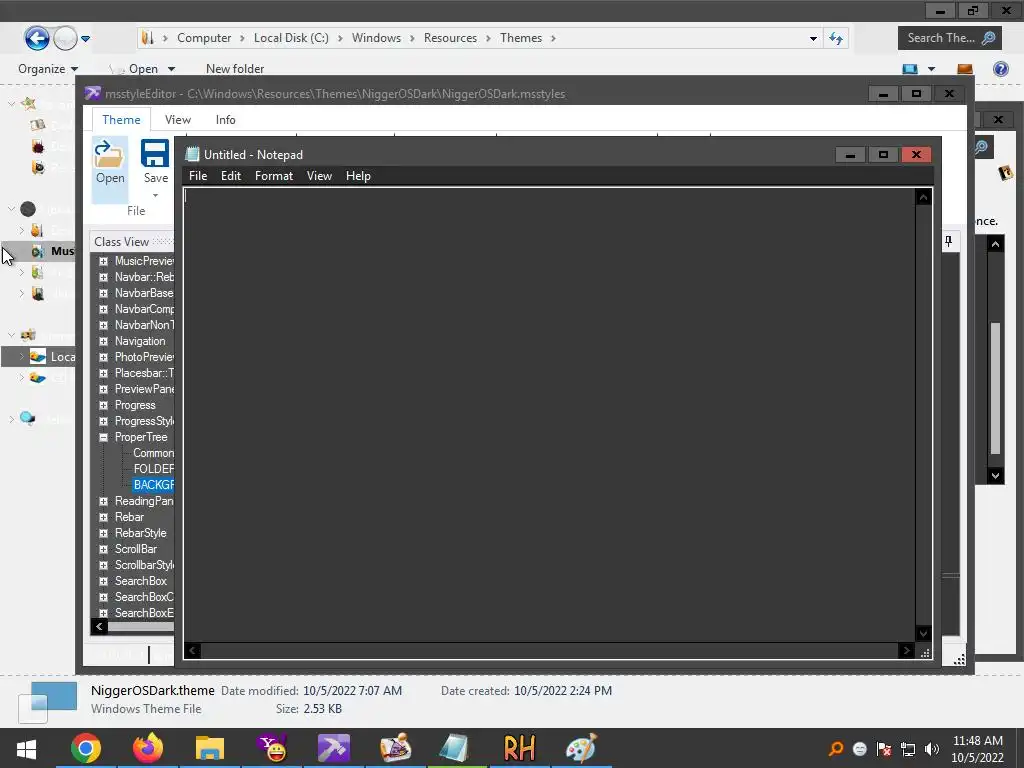Open Paint palette icon on the taskbar
The image size is (1024, 768).
[x=581, y=748]
